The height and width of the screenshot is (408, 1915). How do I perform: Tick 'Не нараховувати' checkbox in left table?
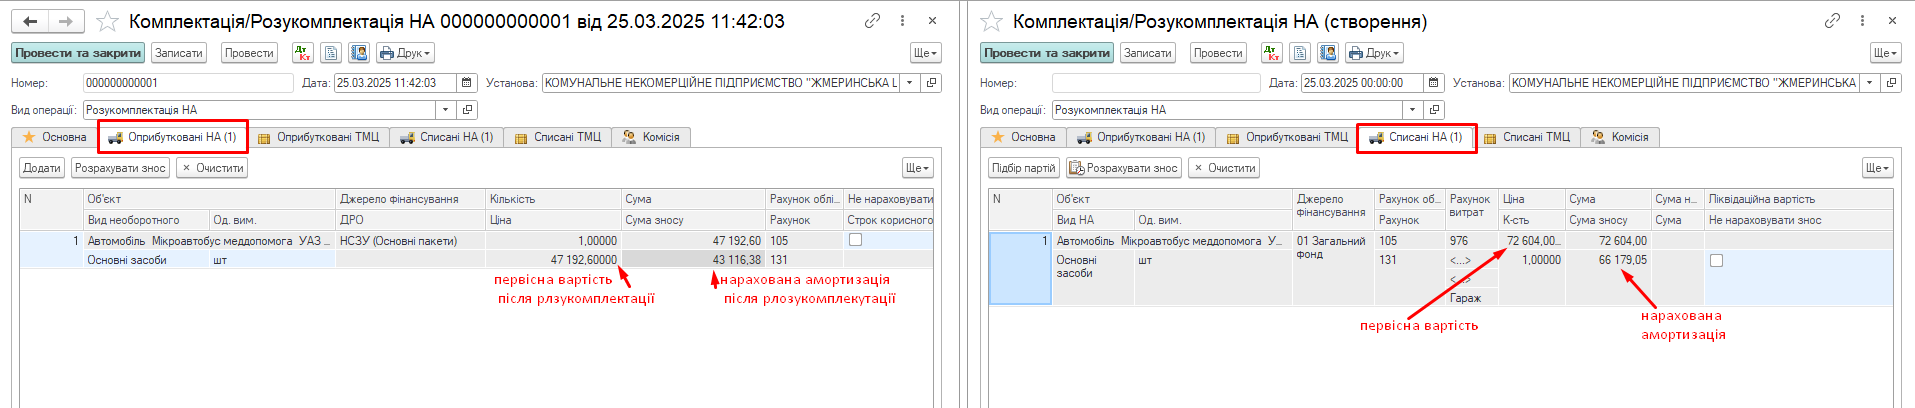point(855,240)
